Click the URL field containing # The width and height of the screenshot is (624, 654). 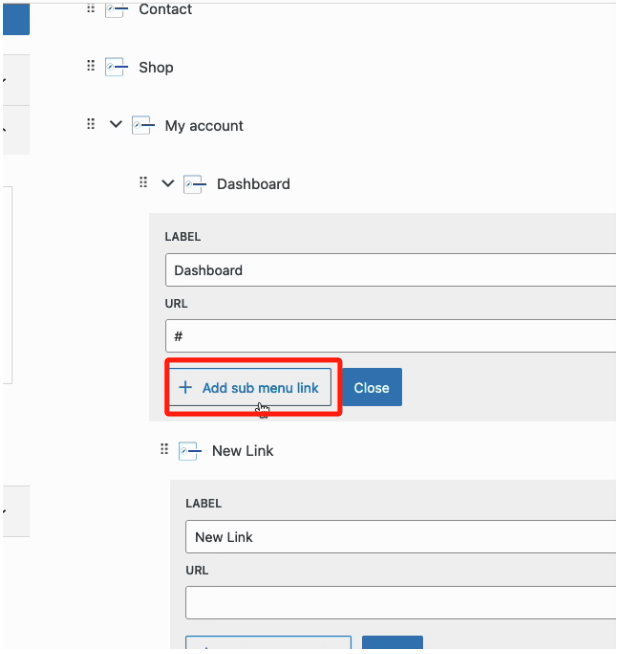click(x=390, y=336)
